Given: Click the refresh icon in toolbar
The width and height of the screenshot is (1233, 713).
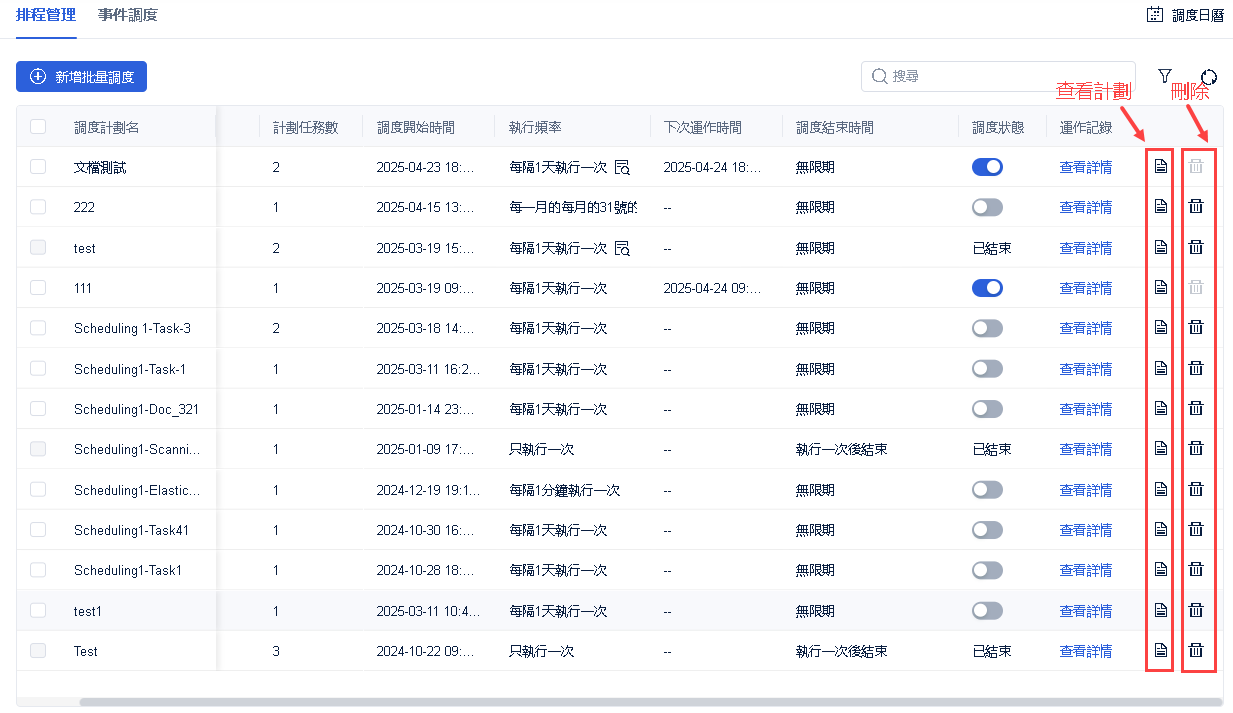Looking at the screenshot, I should pos(1209,77).
